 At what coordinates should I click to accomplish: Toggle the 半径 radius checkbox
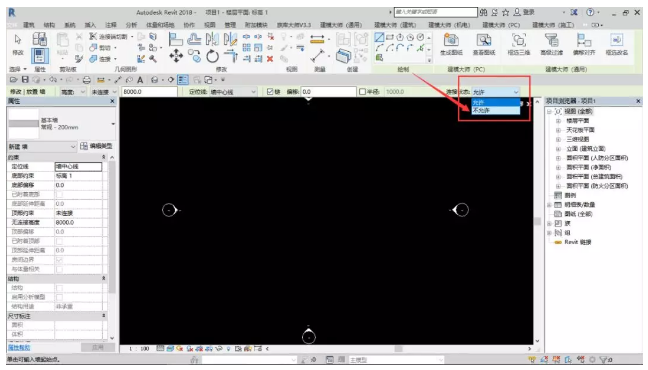362,92
